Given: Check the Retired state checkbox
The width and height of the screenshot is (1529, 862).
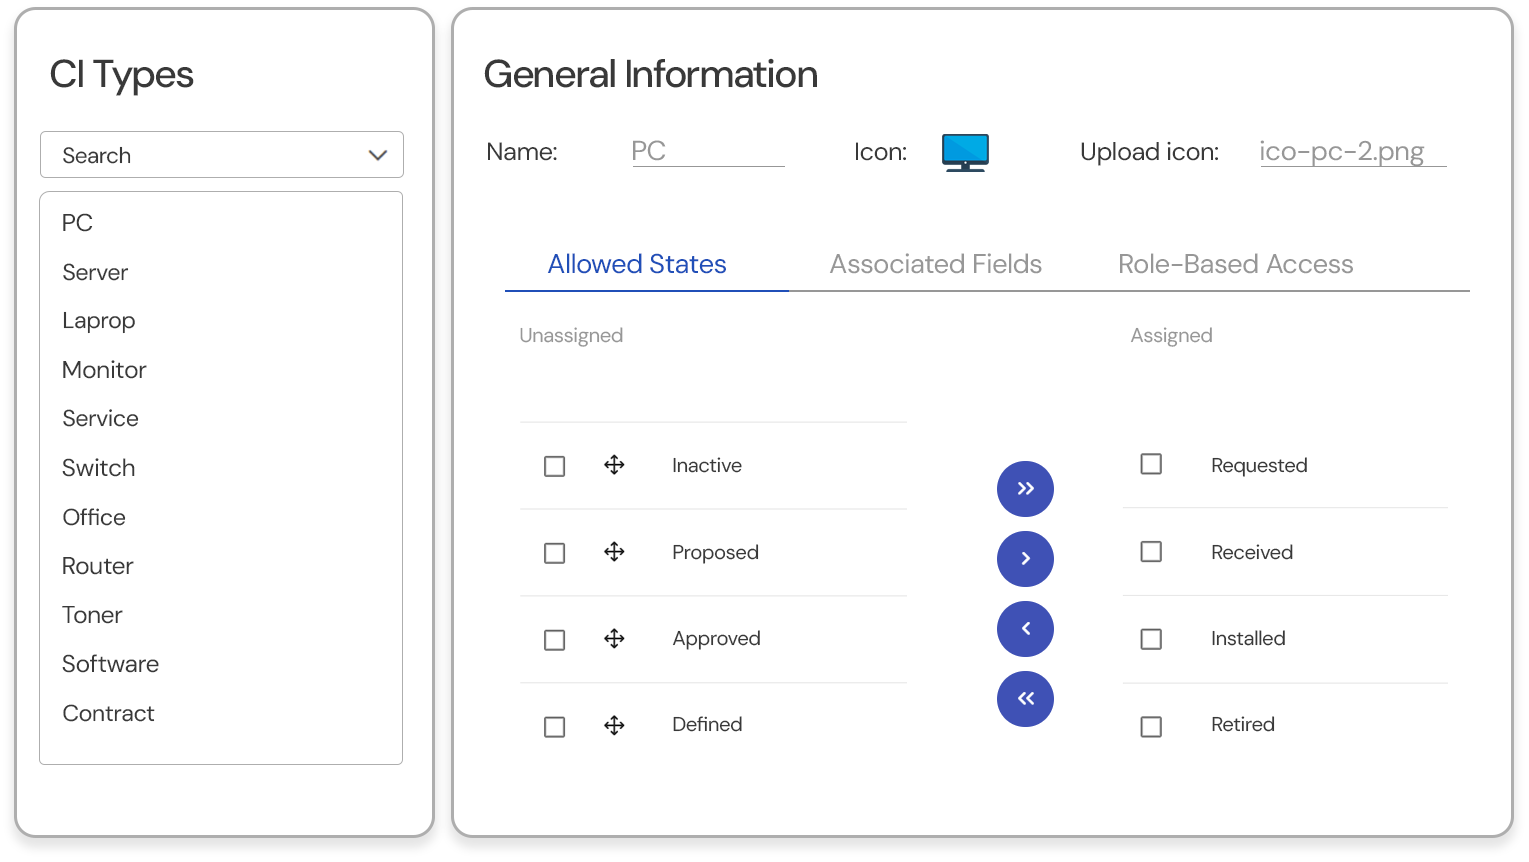Looking at the screenshot, I should click(x=1151, y=727).
